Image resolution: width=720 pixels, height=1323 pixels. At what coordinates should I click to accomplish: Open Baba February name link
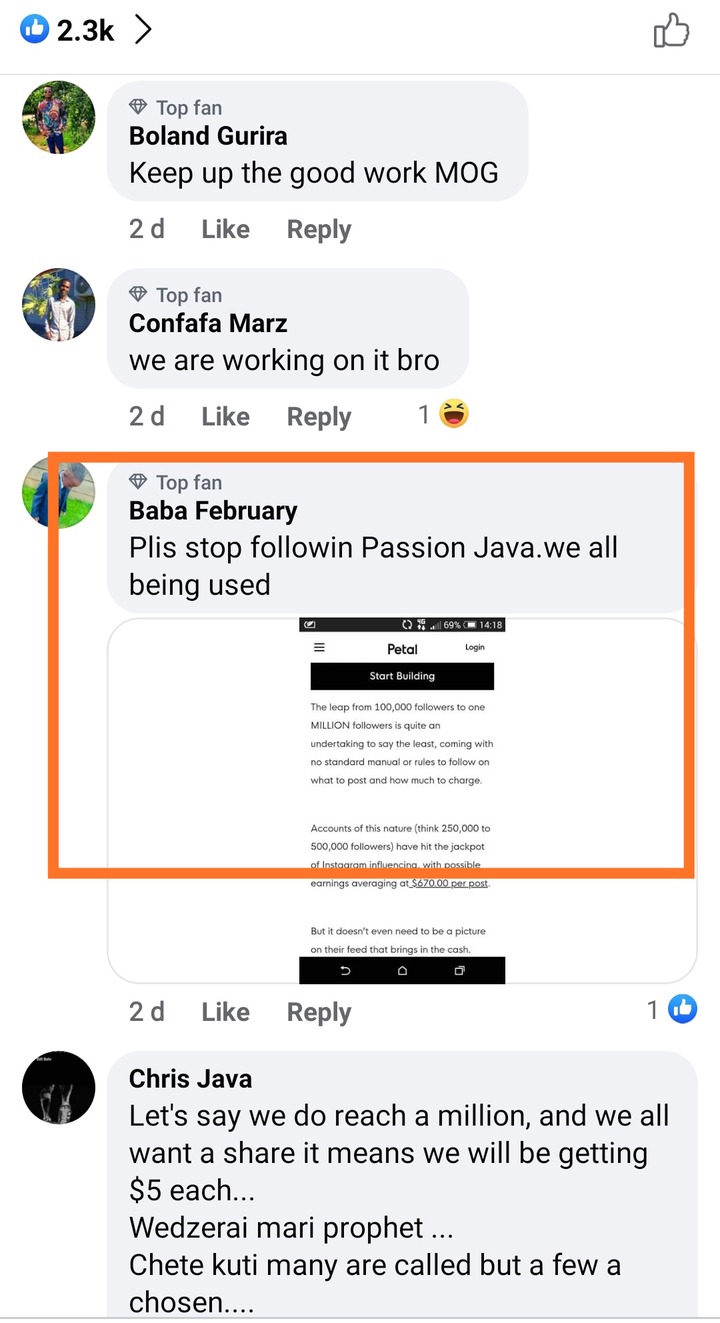[213, 511]
